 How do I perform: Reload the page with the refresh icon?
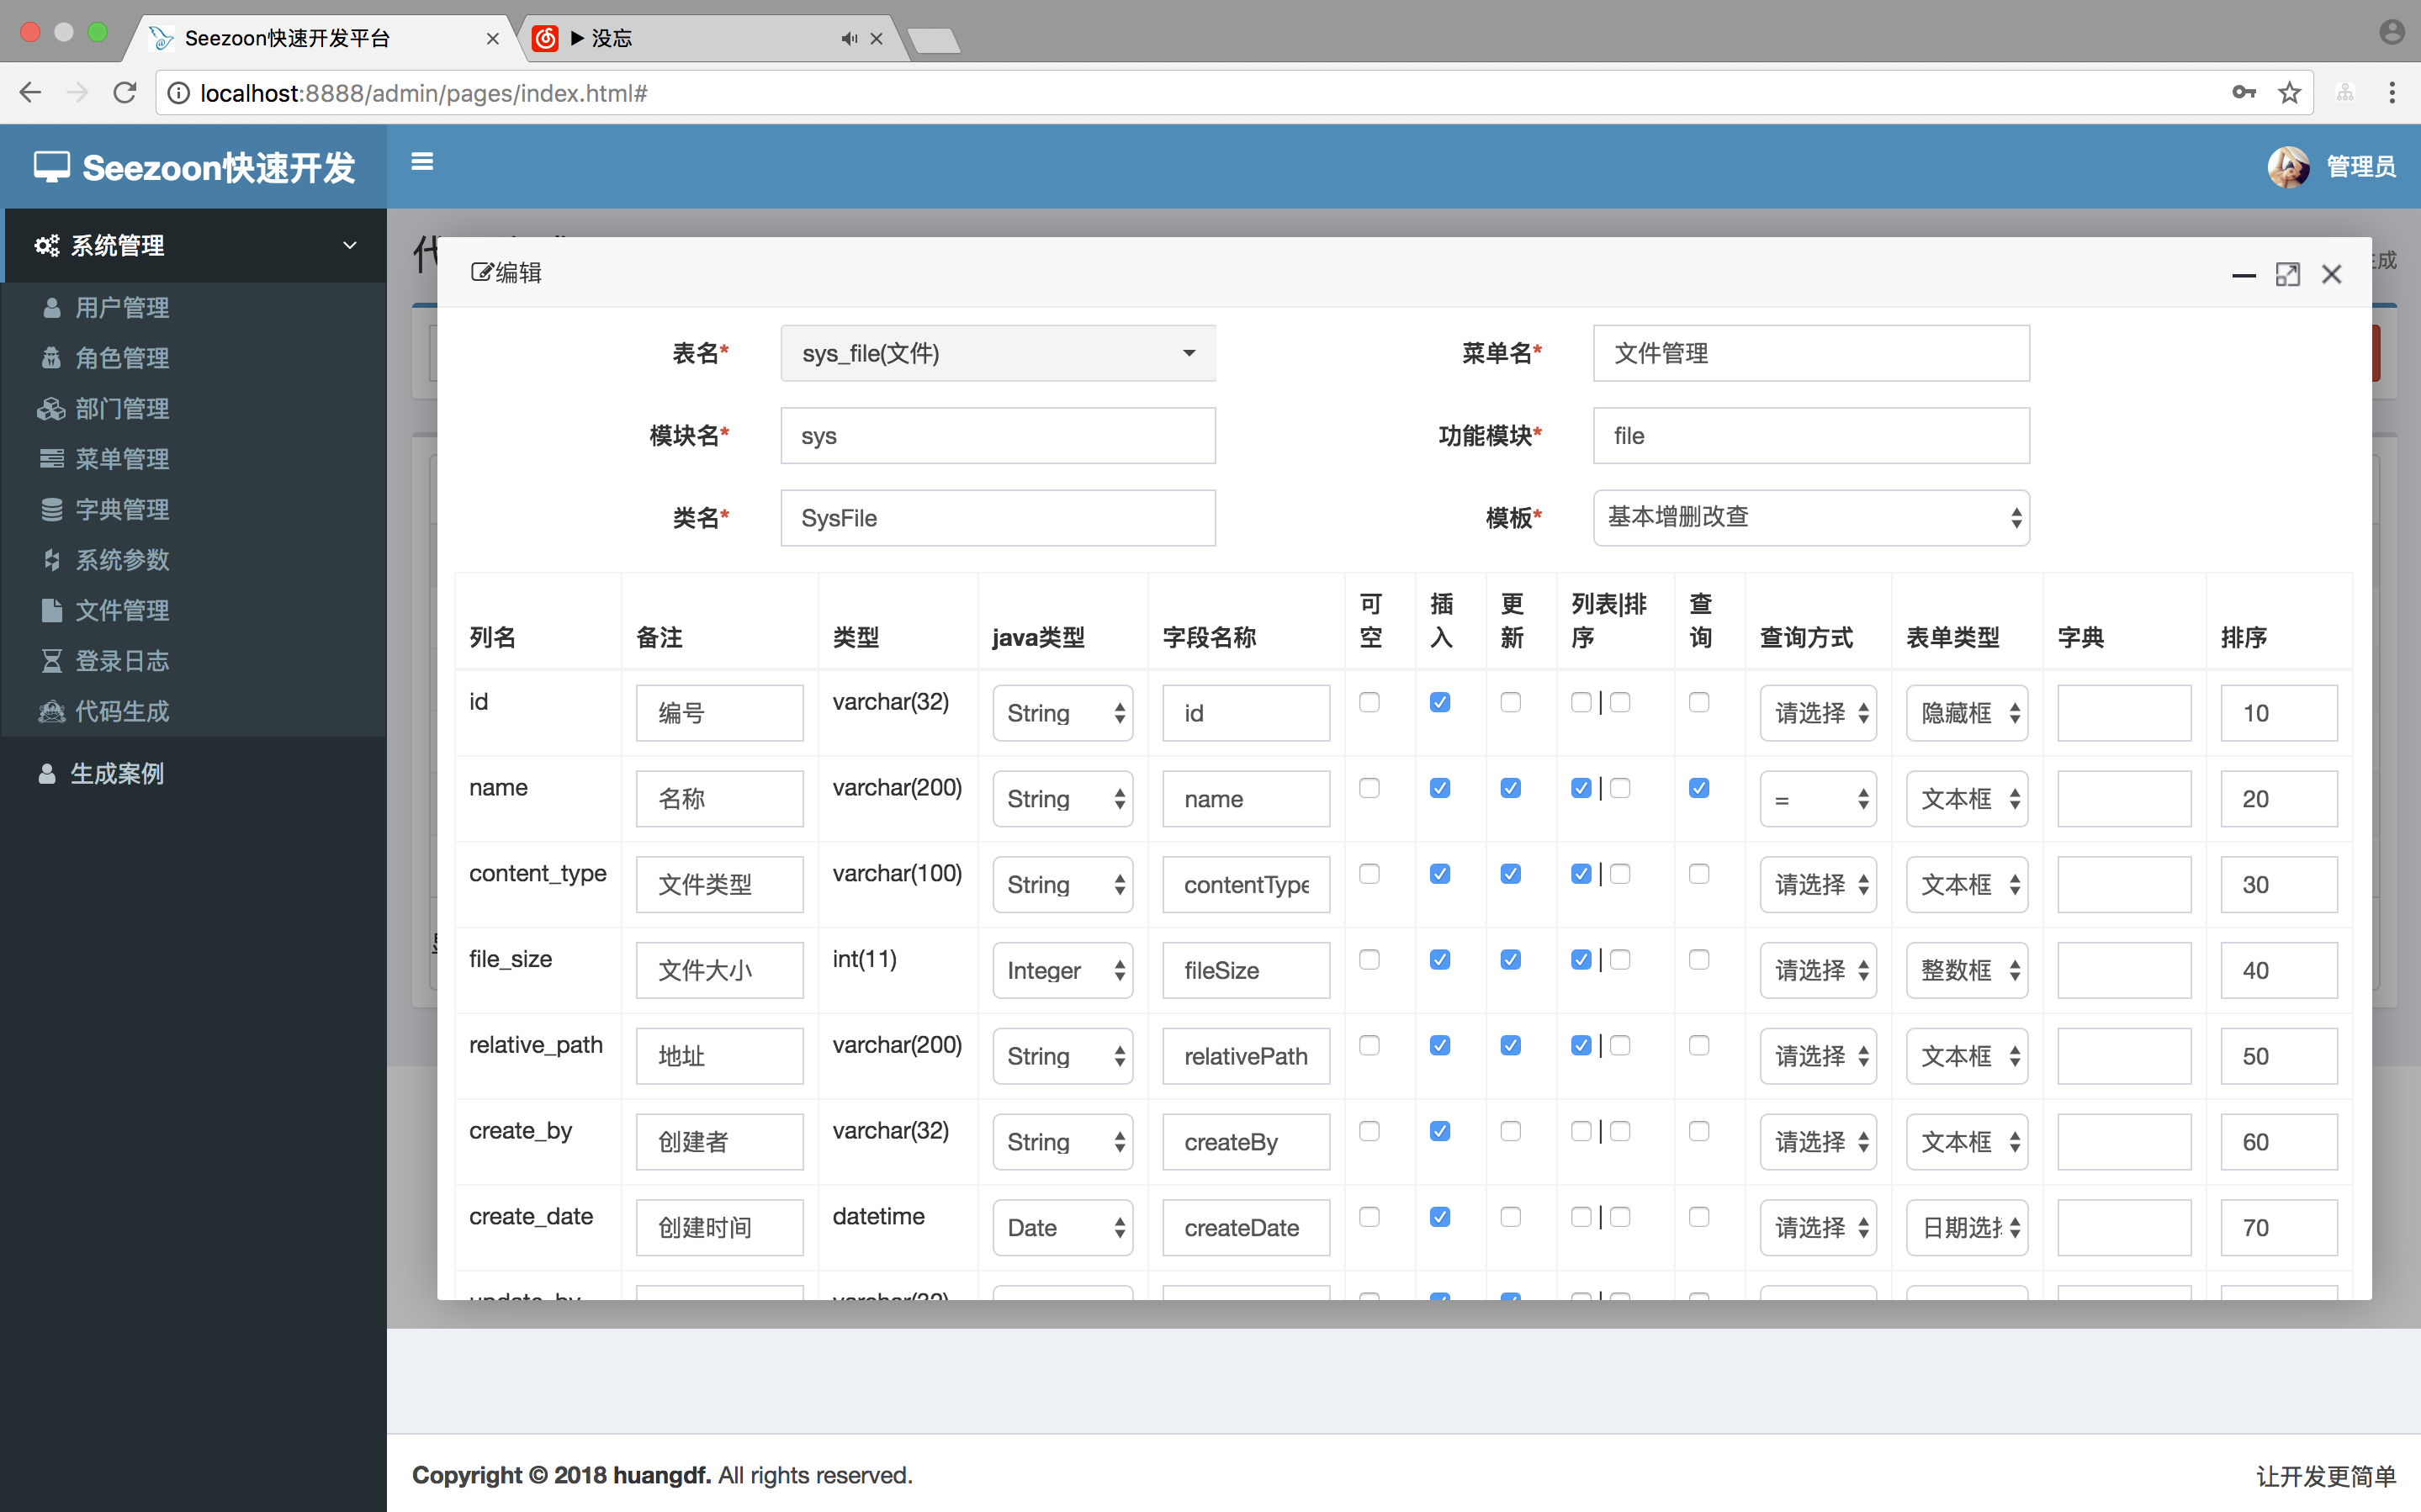coord(125,93)
